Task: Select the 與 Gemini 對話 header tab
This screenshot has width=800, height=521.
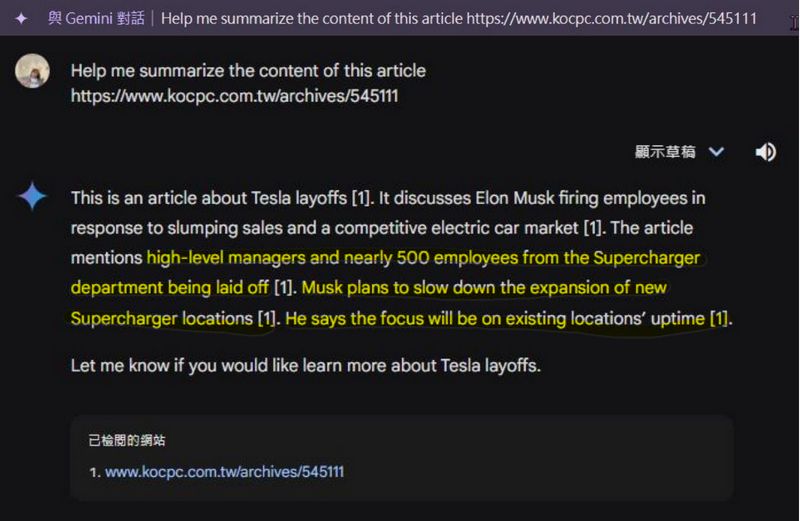Action: 96,18
